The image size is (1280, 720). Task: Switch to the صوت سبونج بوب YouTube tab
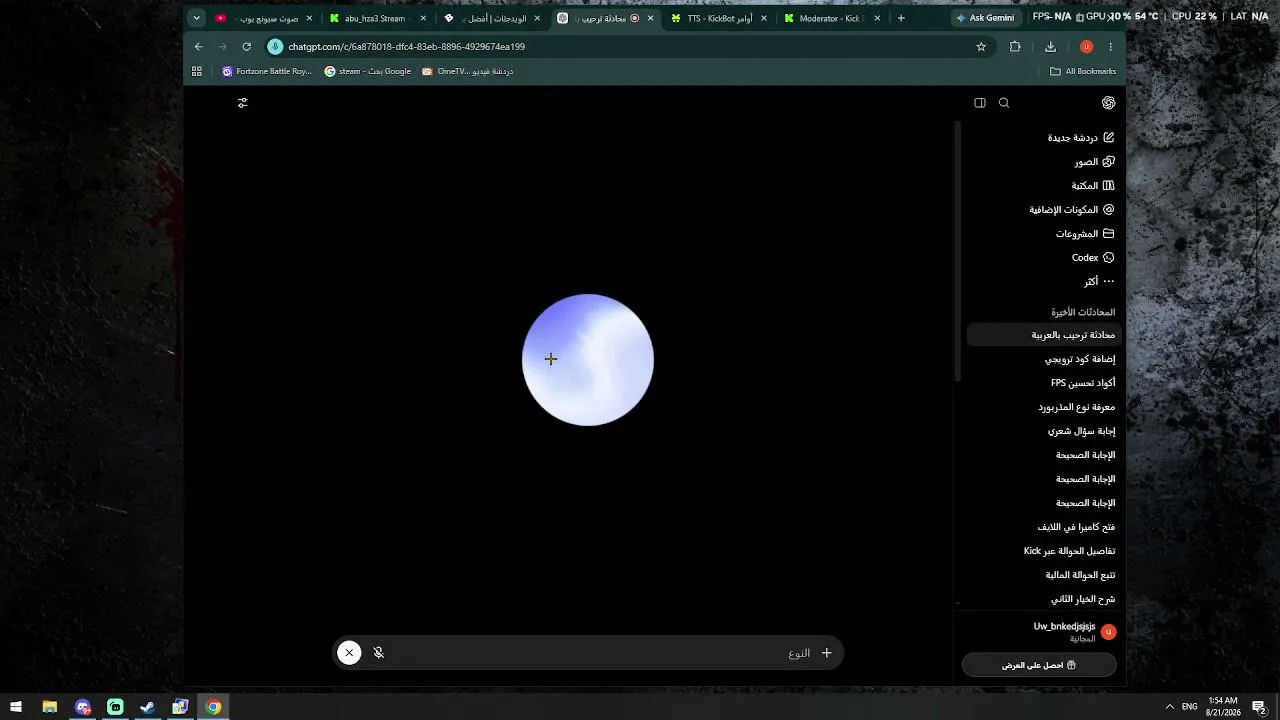pyautogui.click(x=264, y=18)
